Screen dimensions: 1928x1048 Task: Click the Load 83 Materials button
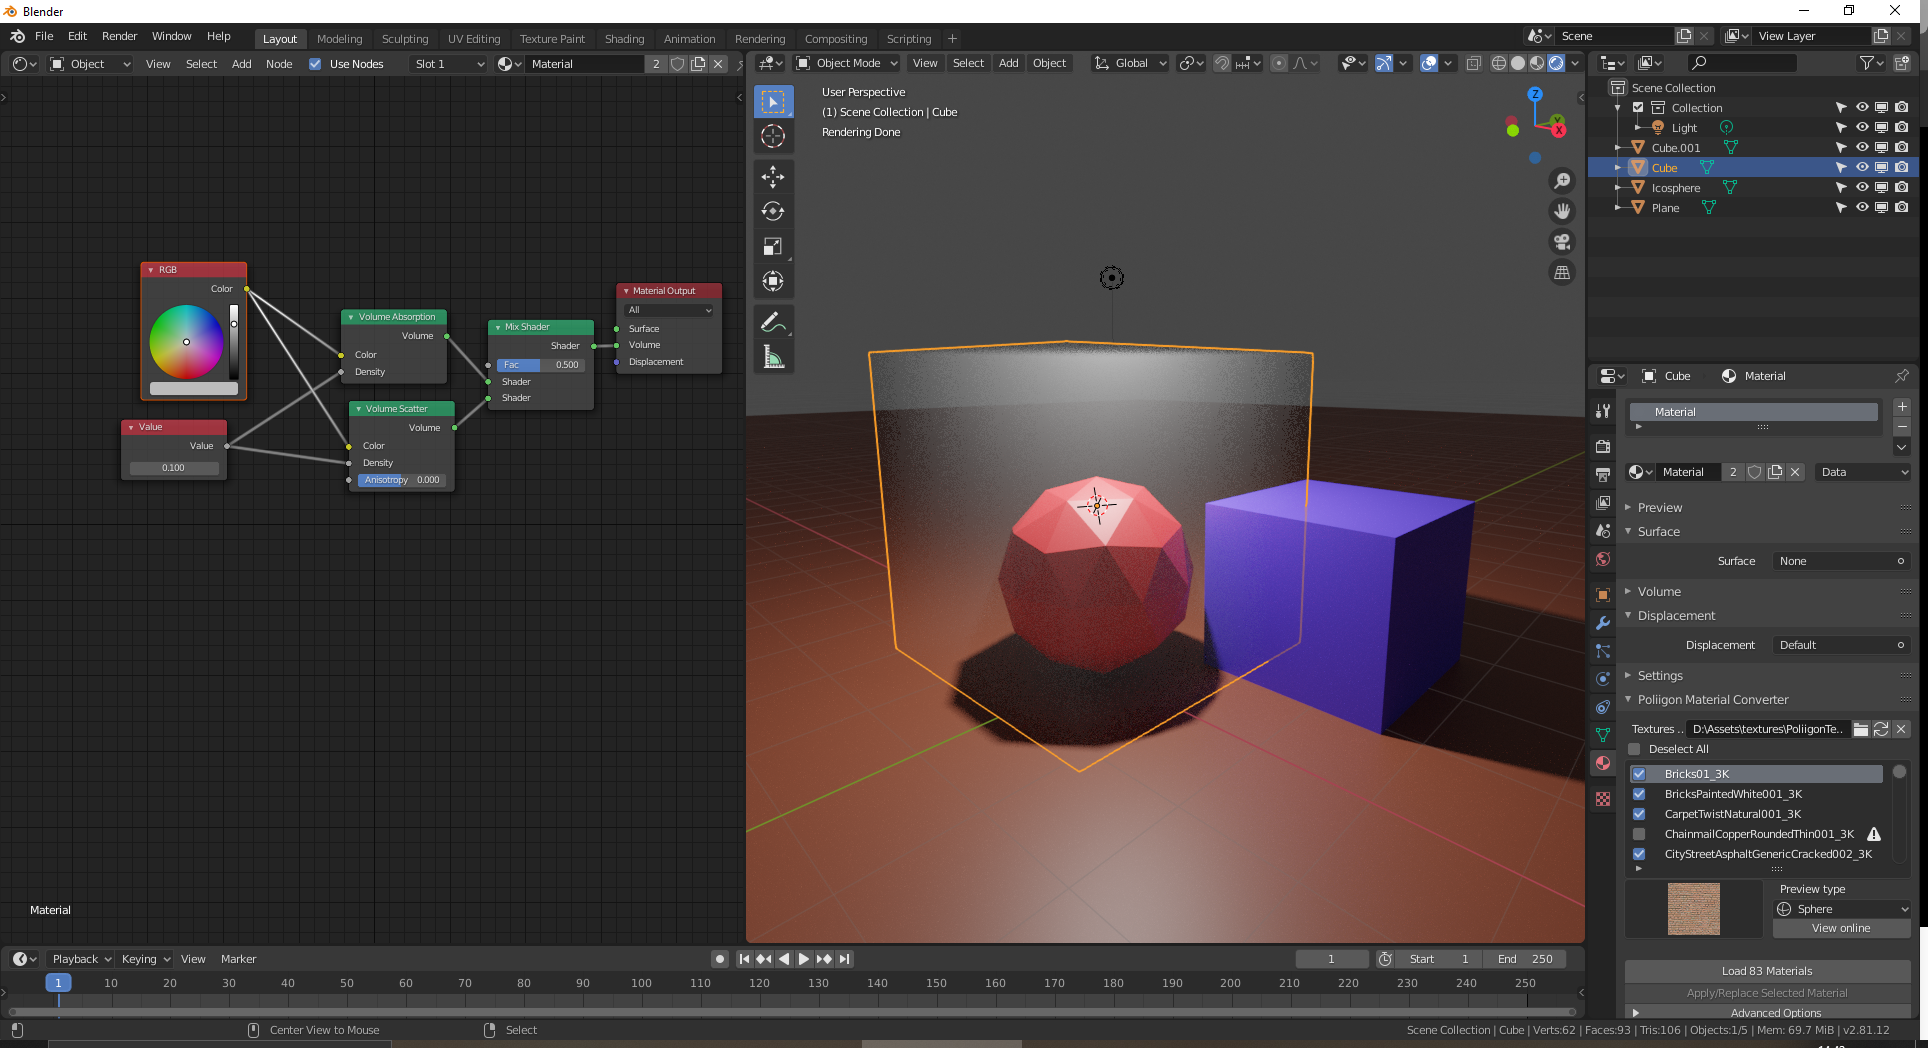click(x=1766, y=970)
